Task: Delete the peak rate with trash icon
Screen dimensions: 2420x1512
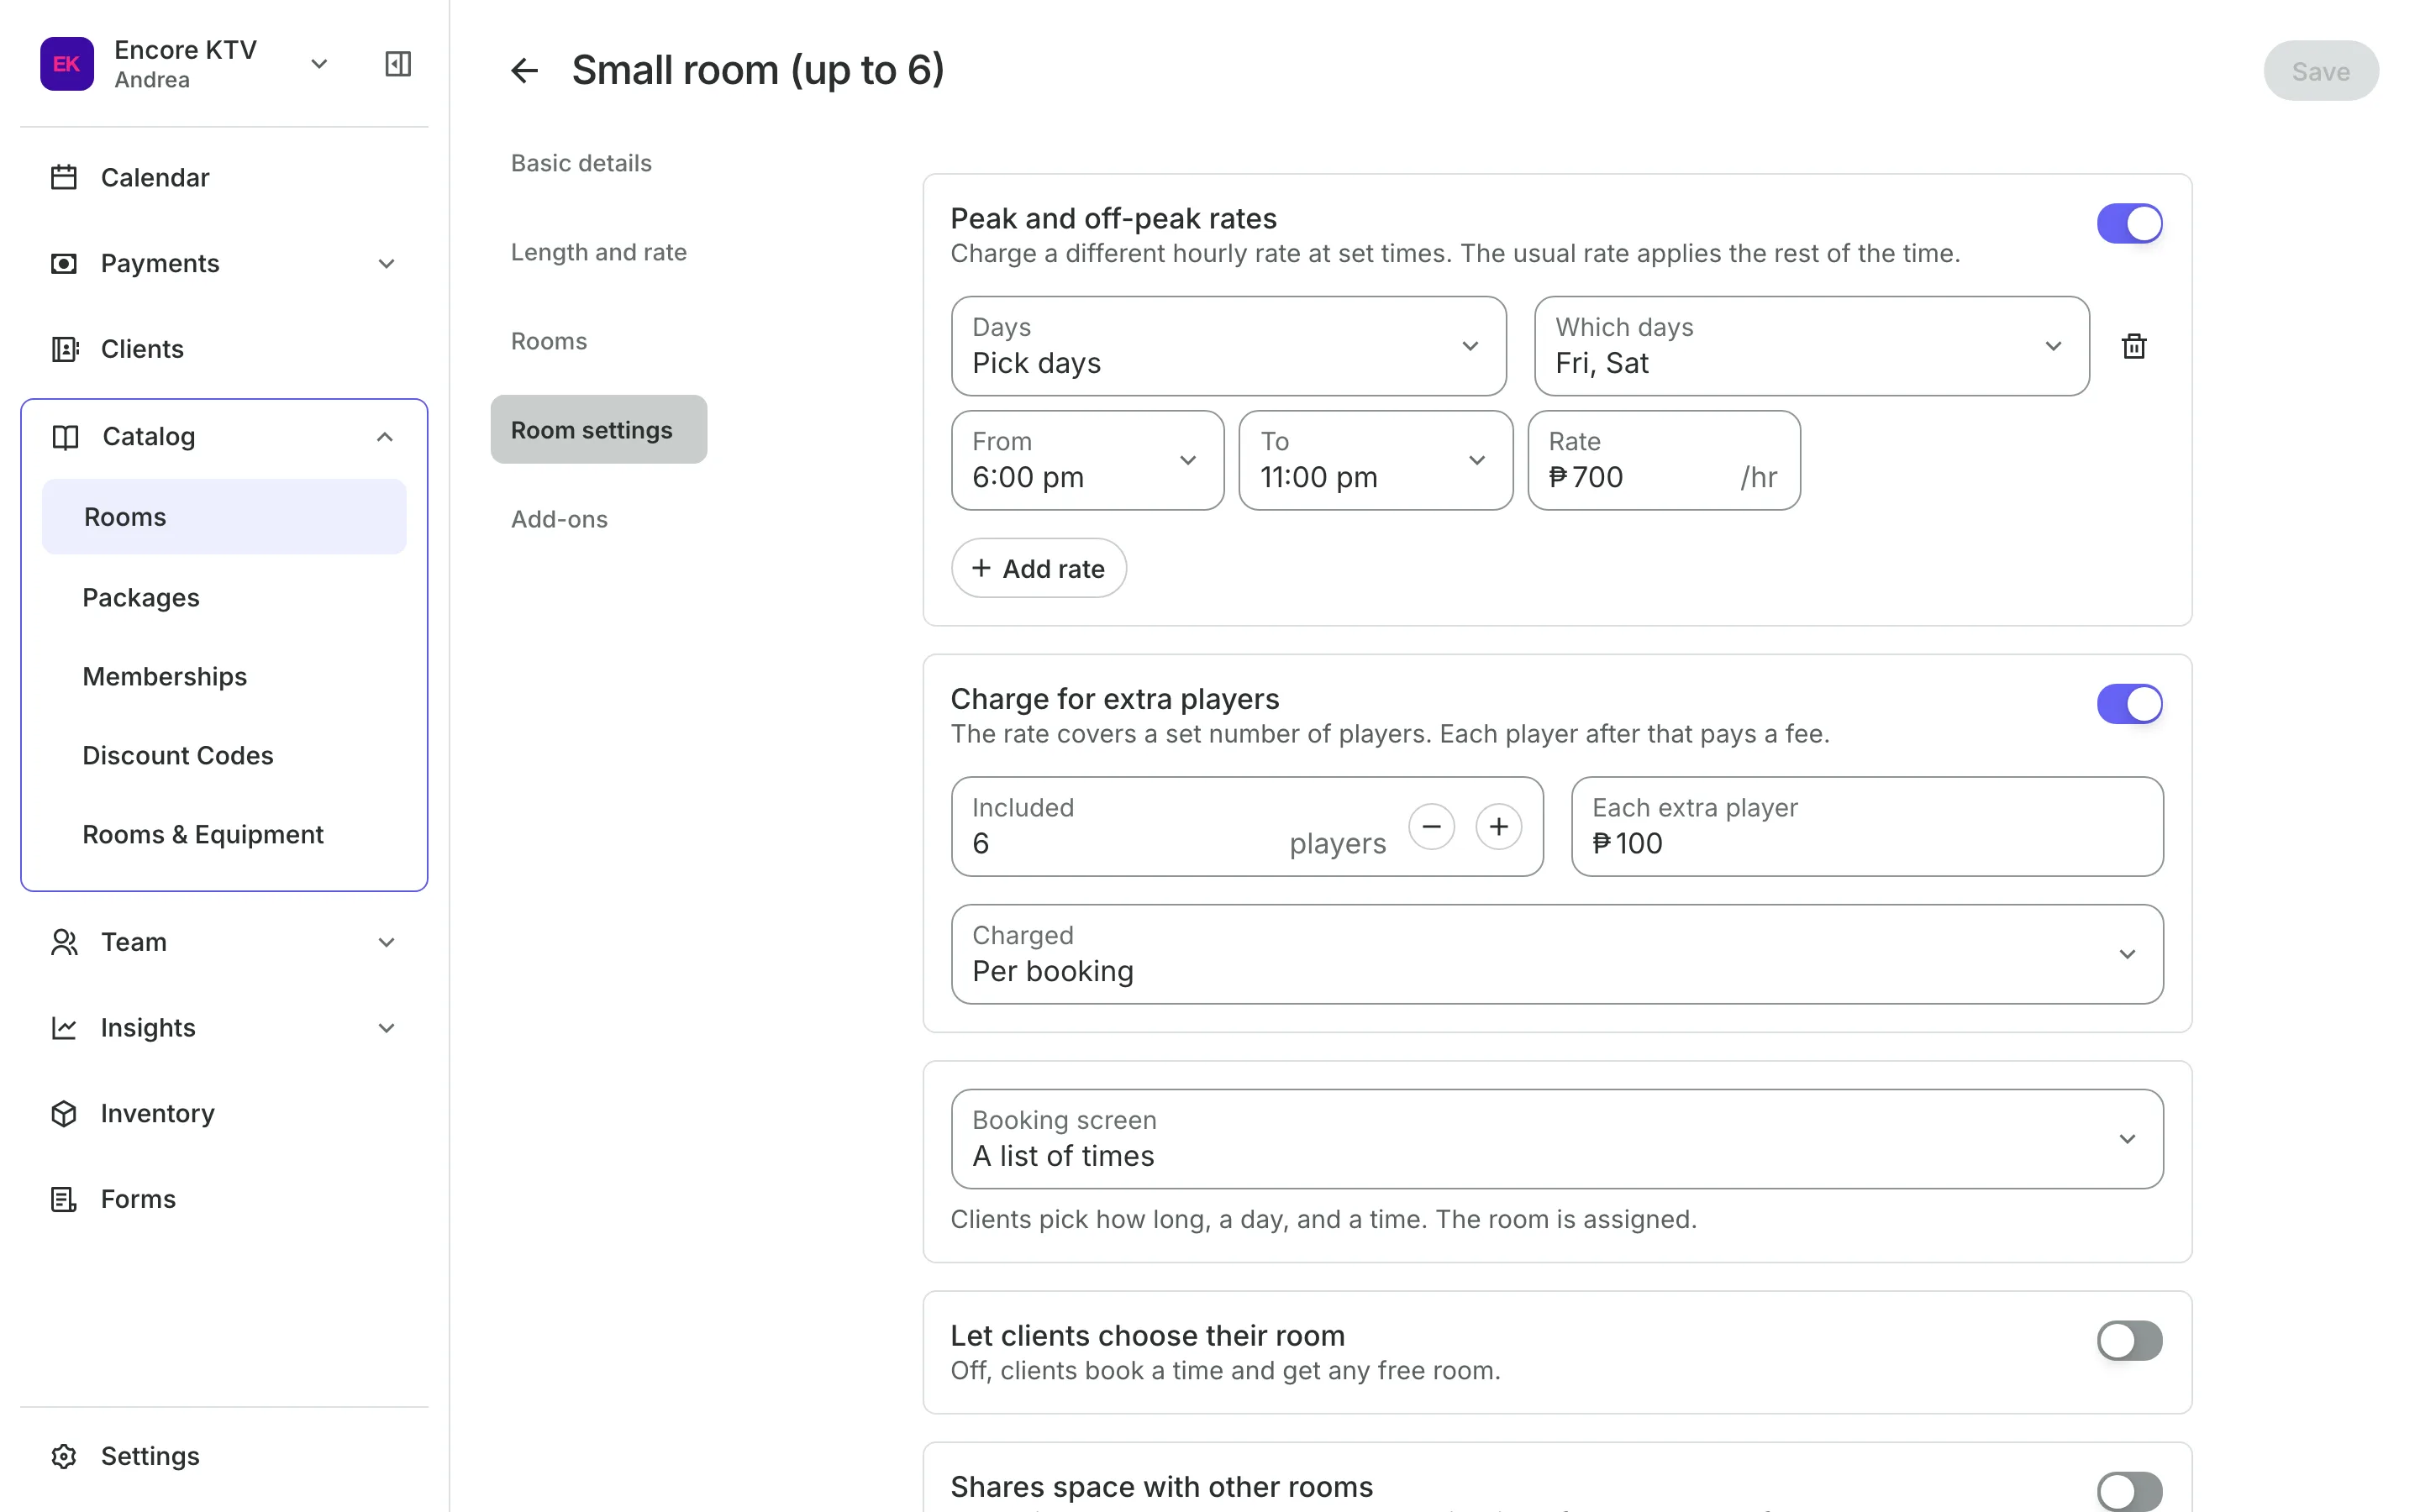Action: (2134, 346)
